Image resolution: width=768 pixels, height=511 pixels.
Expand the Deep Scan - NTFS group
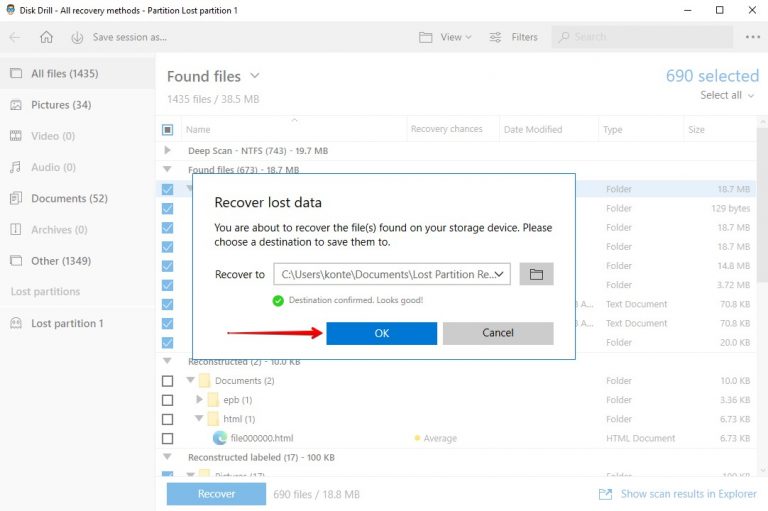point(167,150)
